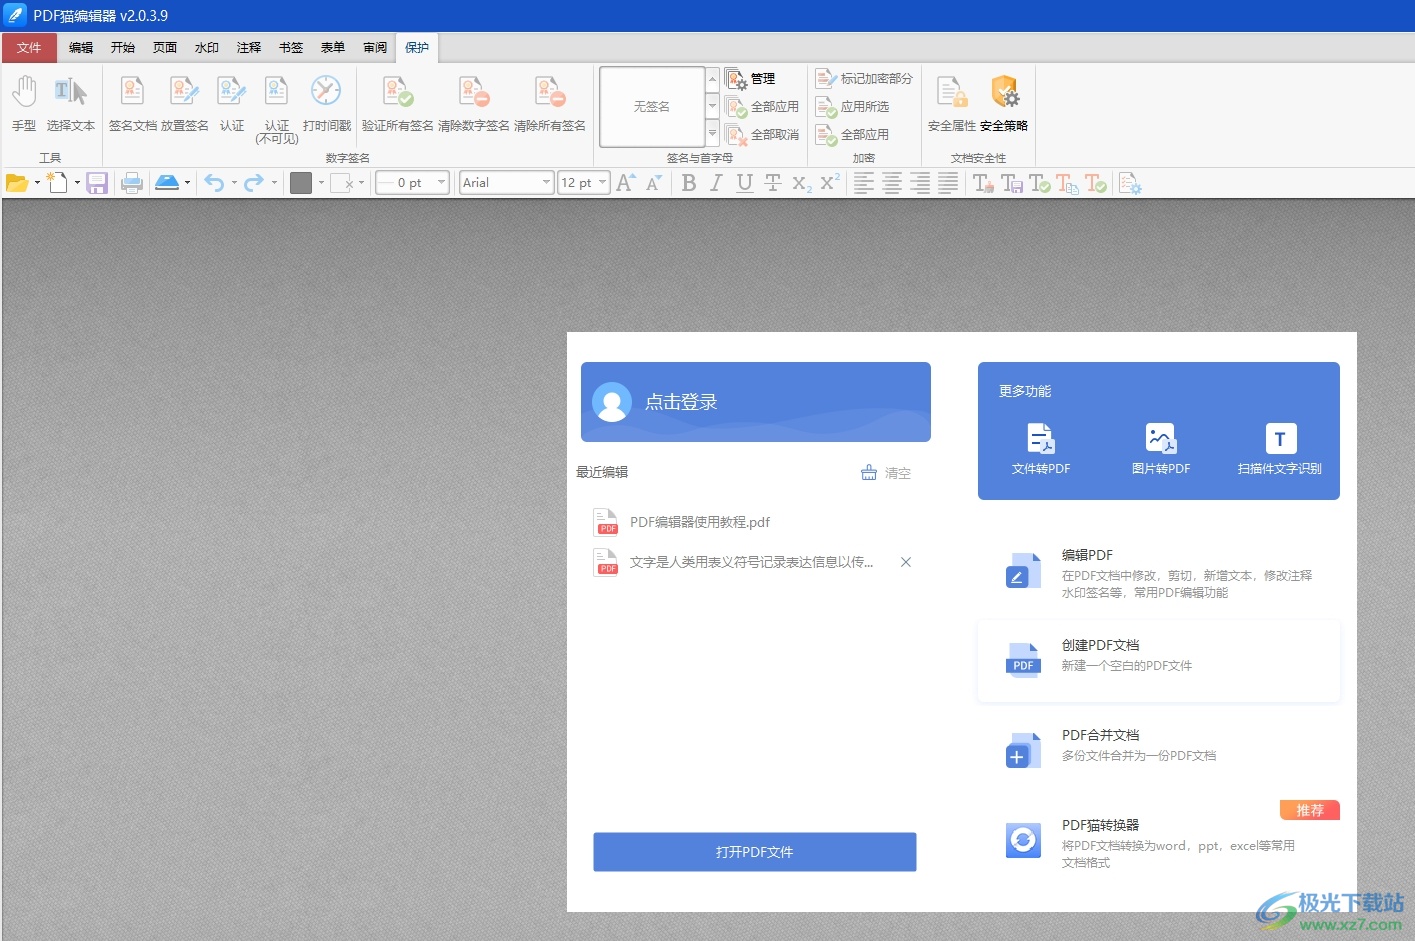Viewport: 1415px width, 941px height.
Task: Open signature Manage (管理) option
Action: 751,78
